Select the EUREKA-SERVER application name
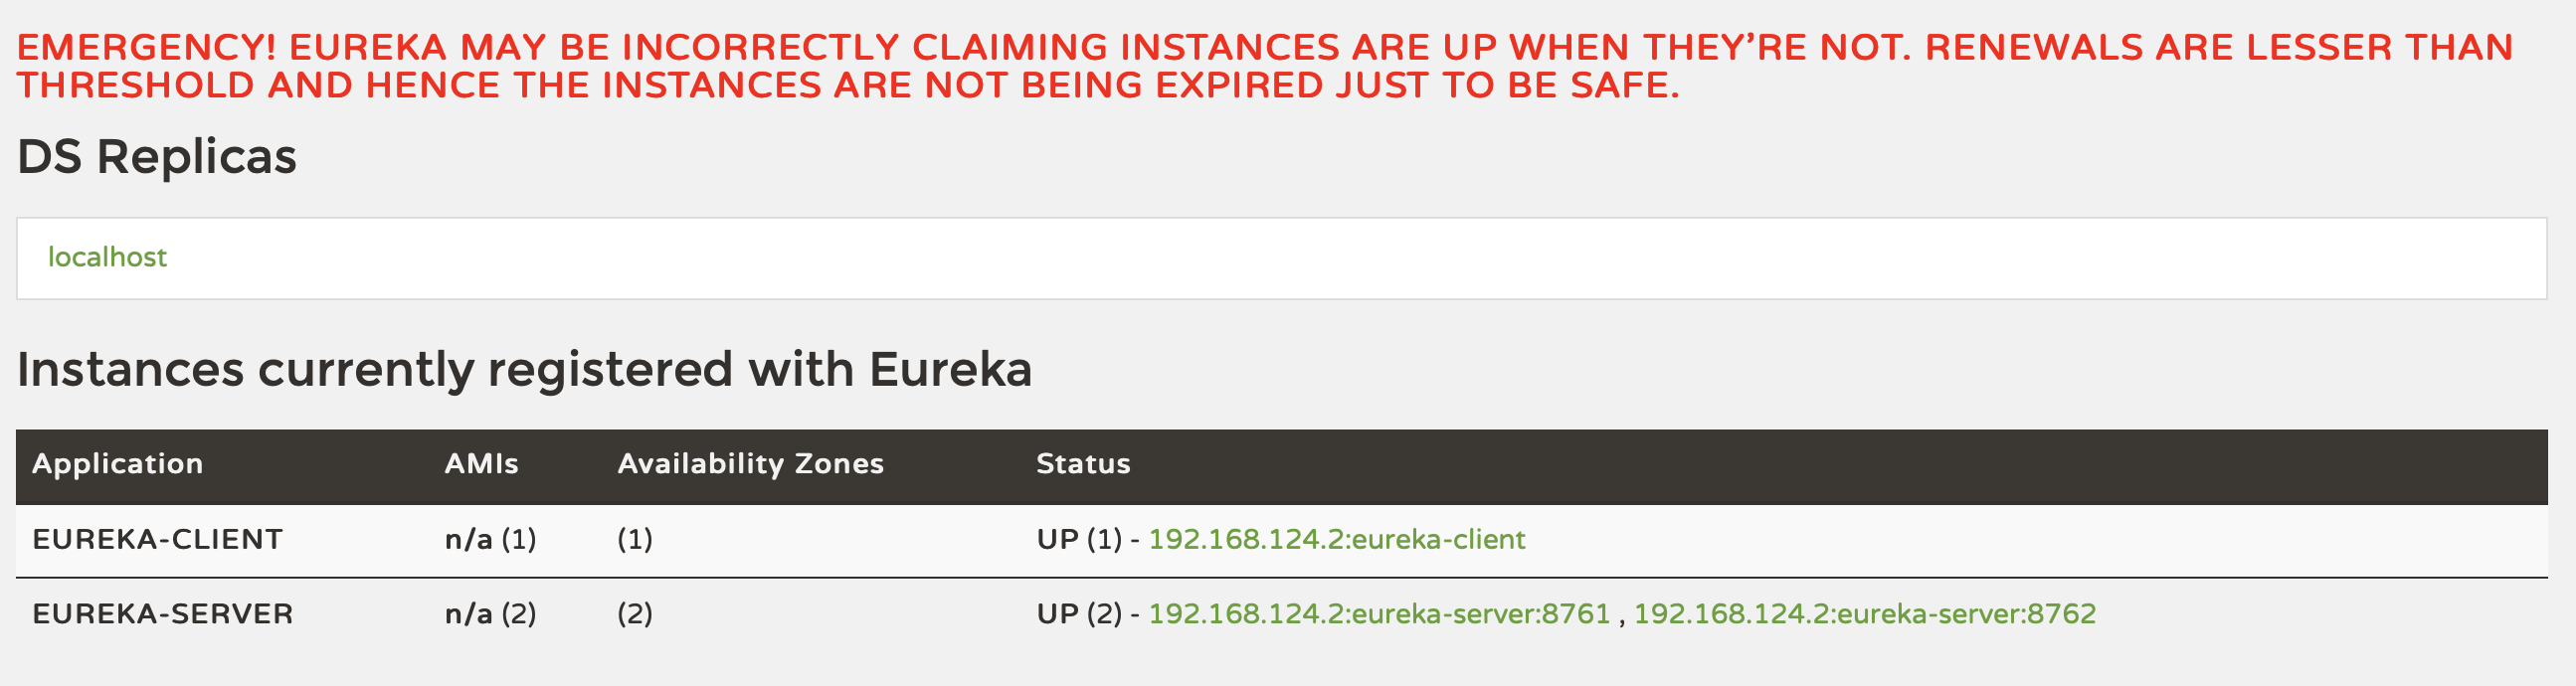The height and width of the screenshot is (686, 2576). click(x=162, y=614)
